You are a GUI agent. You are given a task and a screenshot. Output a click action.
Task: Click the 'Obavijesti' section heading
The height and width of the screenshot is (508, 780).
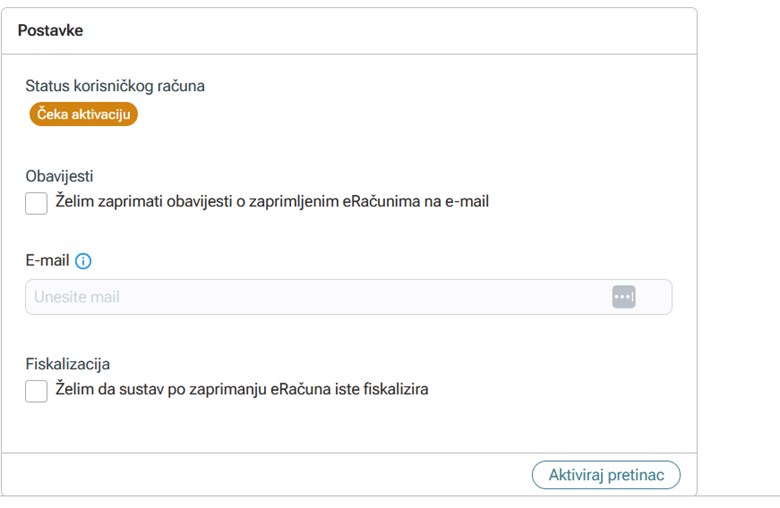tap(59, 176)
